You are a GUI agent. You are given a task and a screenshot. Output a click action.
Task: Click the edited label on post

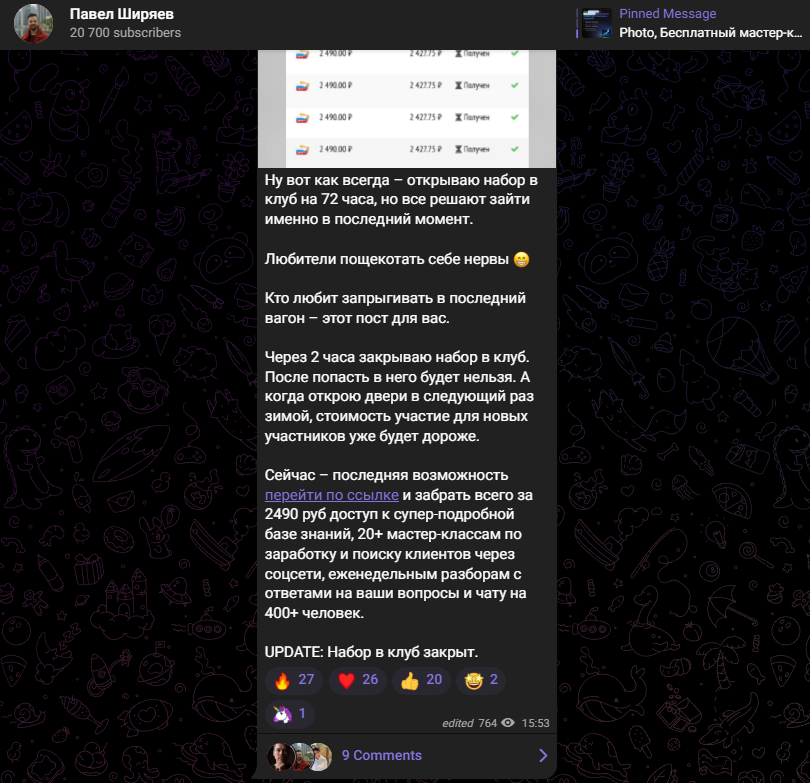click(x=458, y=723)
